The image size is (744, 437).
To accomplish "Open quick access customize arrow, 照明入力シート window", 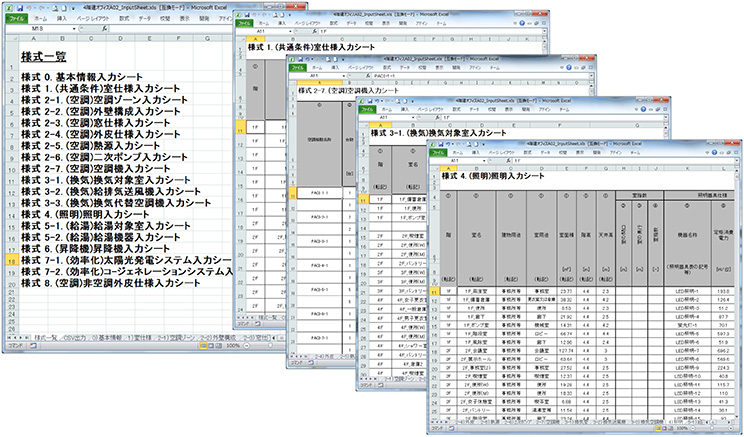I will [x=484, y=145].
